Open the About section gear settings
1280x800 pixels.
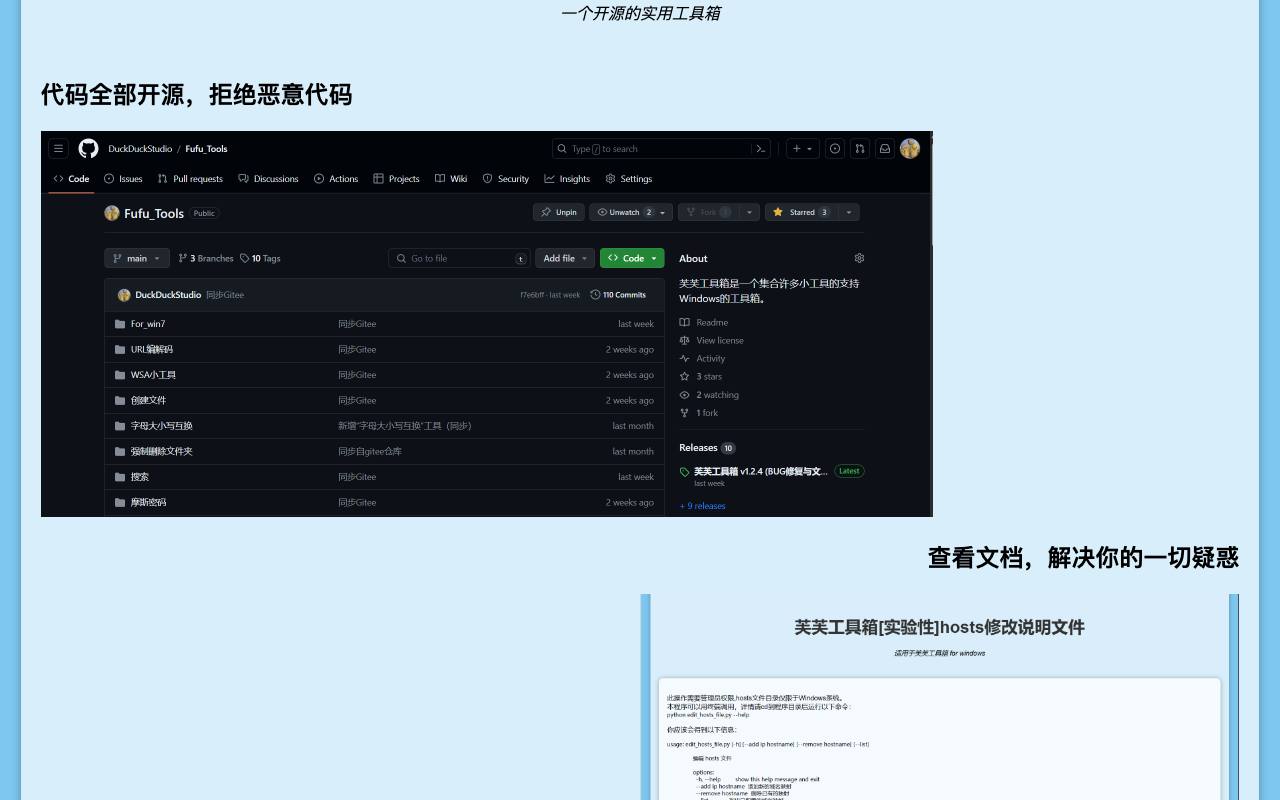(x=859, y=258)
